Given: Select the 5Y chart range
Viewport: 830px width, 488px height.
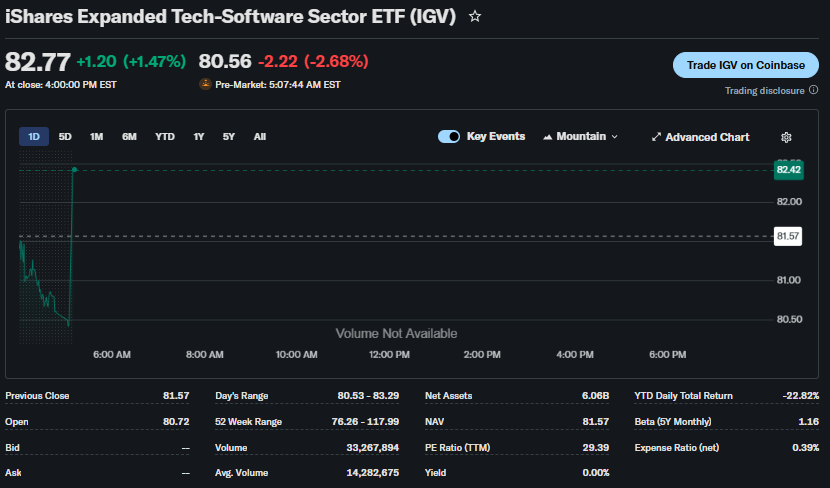Looking at the screenshot, I should point(229,137).
